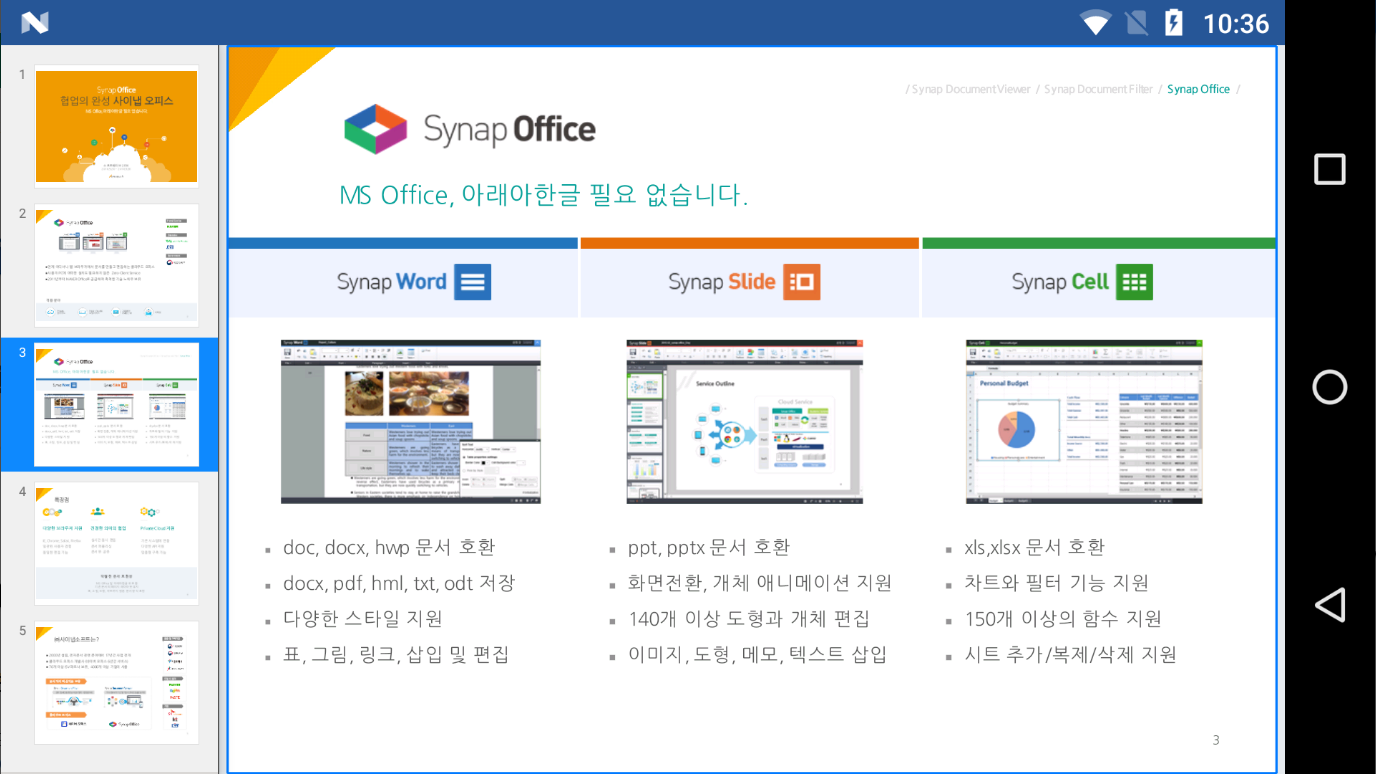Tap the no-SIM status icon
The width and height of the screenshot is (1376, 774).
point(1136,22)
